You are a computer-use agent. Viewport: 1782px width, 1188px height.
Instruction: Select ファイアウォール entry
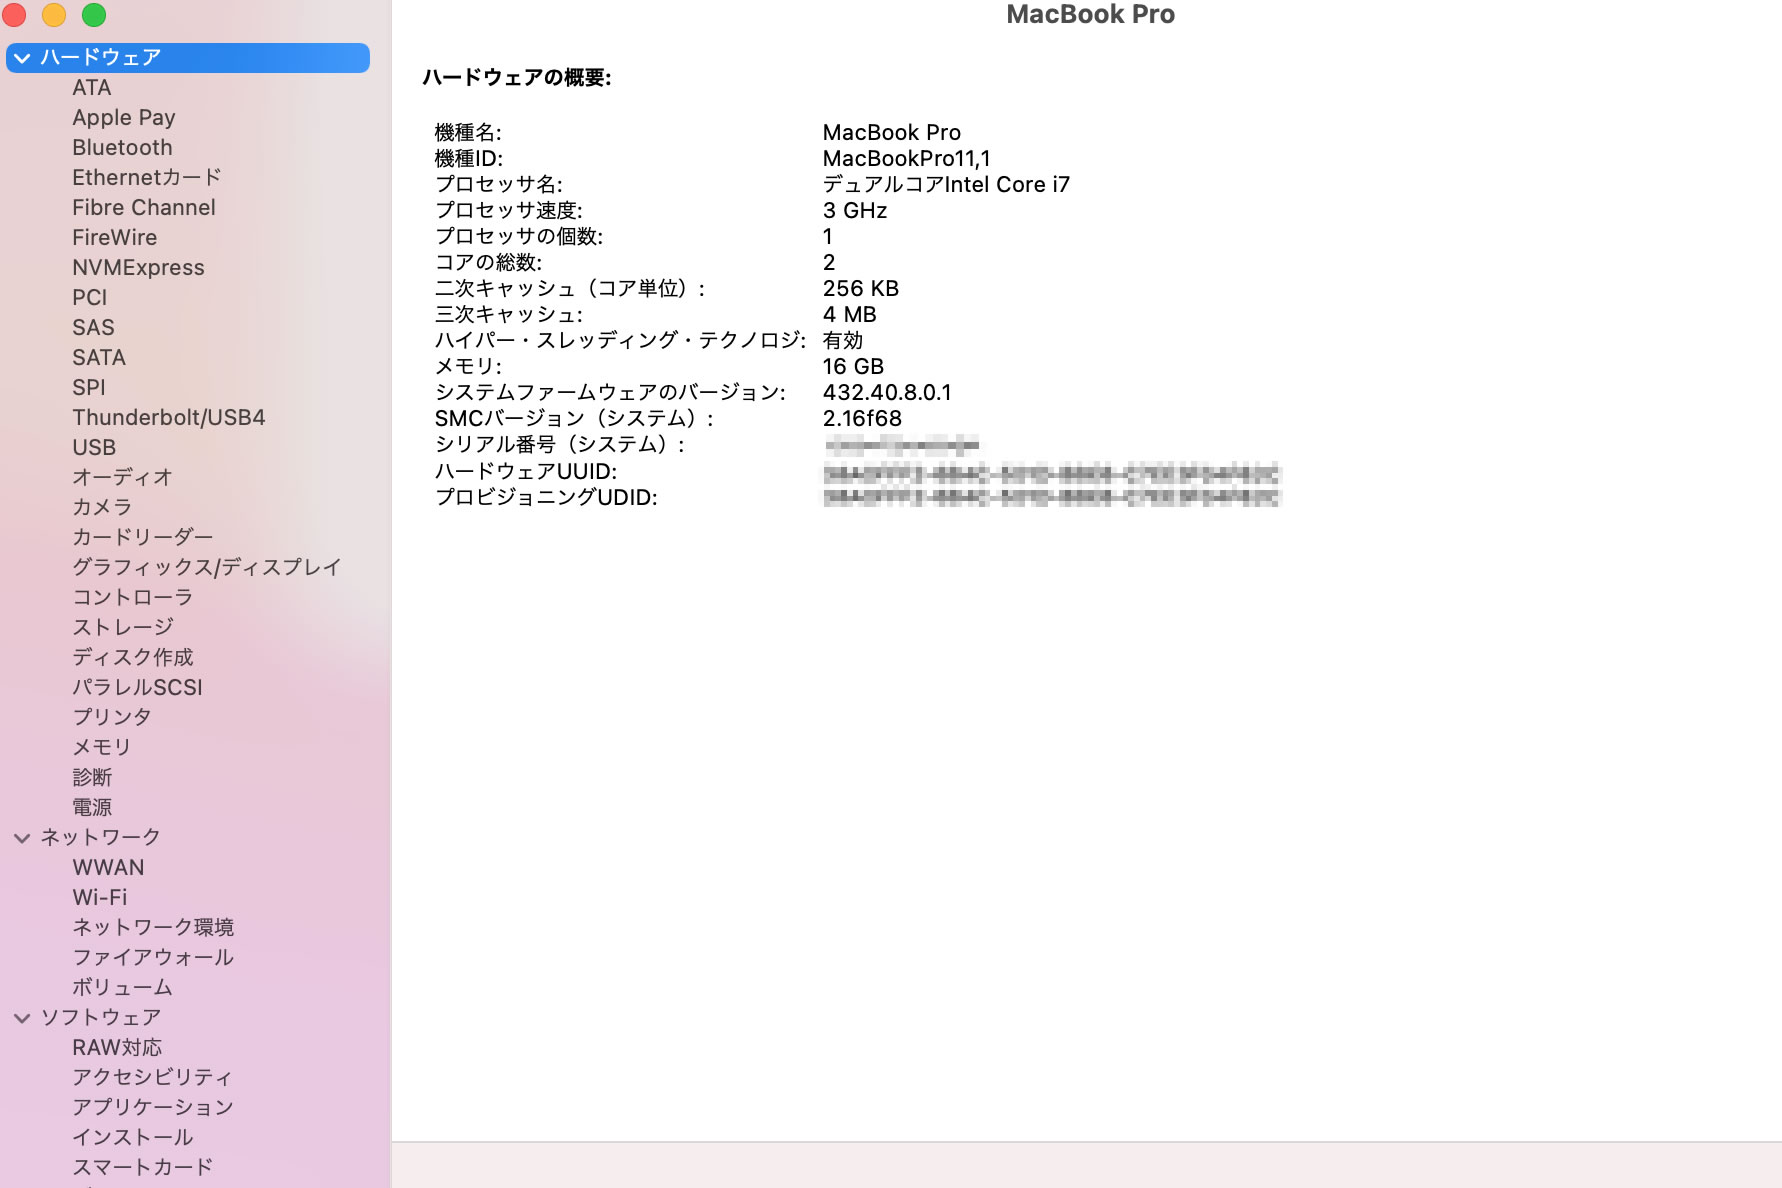point(153,958)
